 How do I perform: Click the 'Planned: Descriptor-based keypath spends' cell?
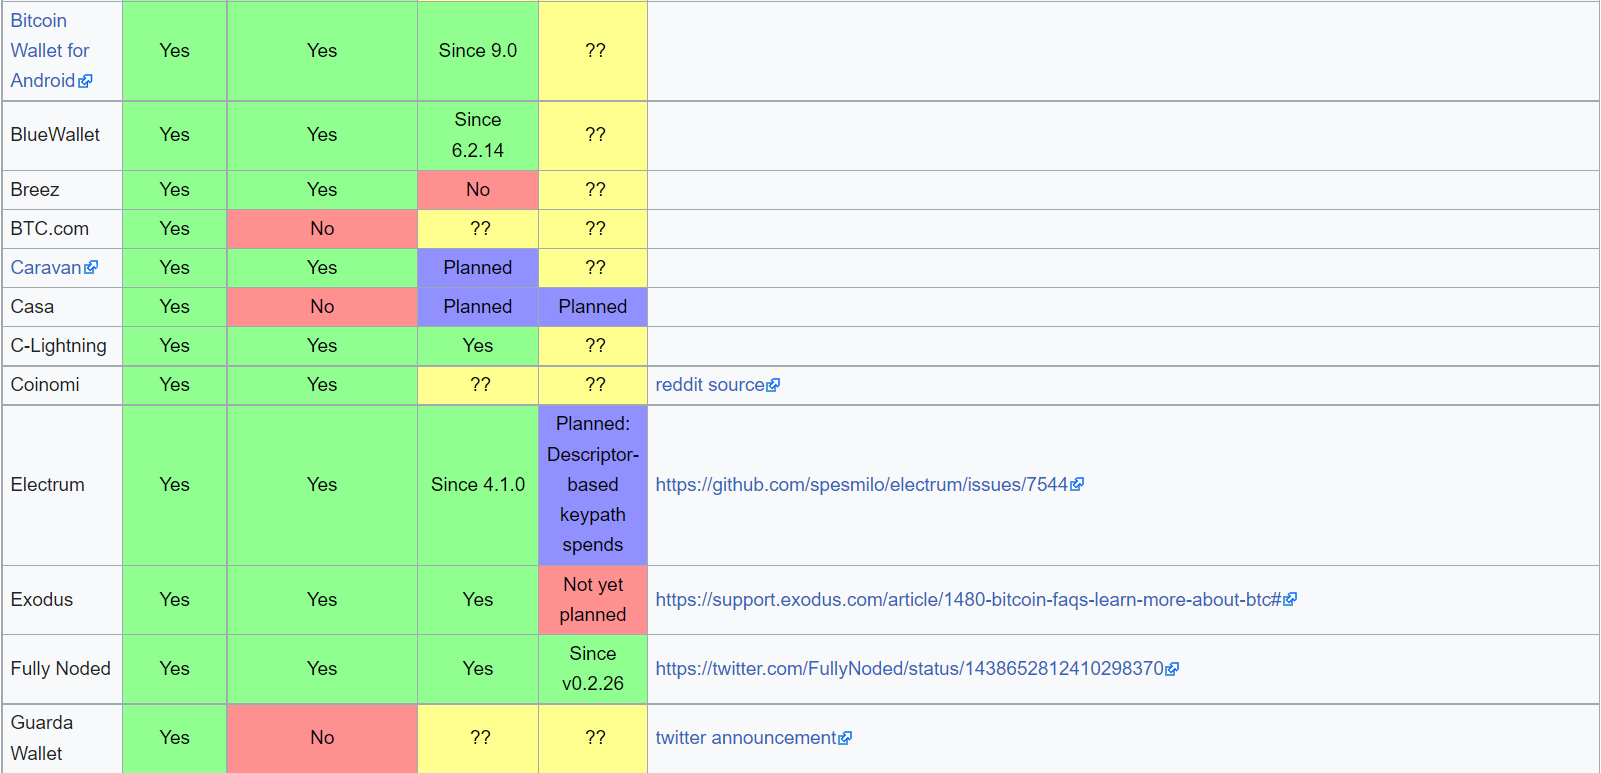593,485
